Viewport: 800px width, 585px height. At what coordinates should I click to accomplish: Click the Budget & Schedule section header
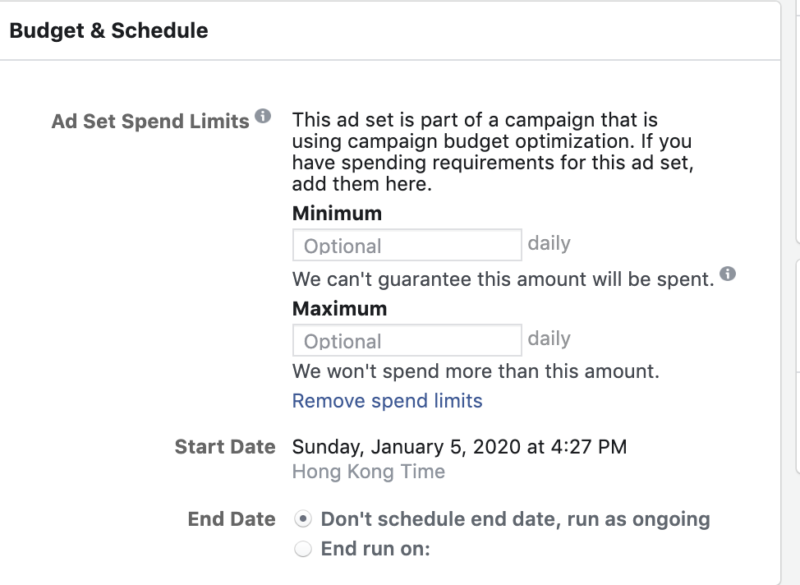pyautogui.click(x=108, y=31)
